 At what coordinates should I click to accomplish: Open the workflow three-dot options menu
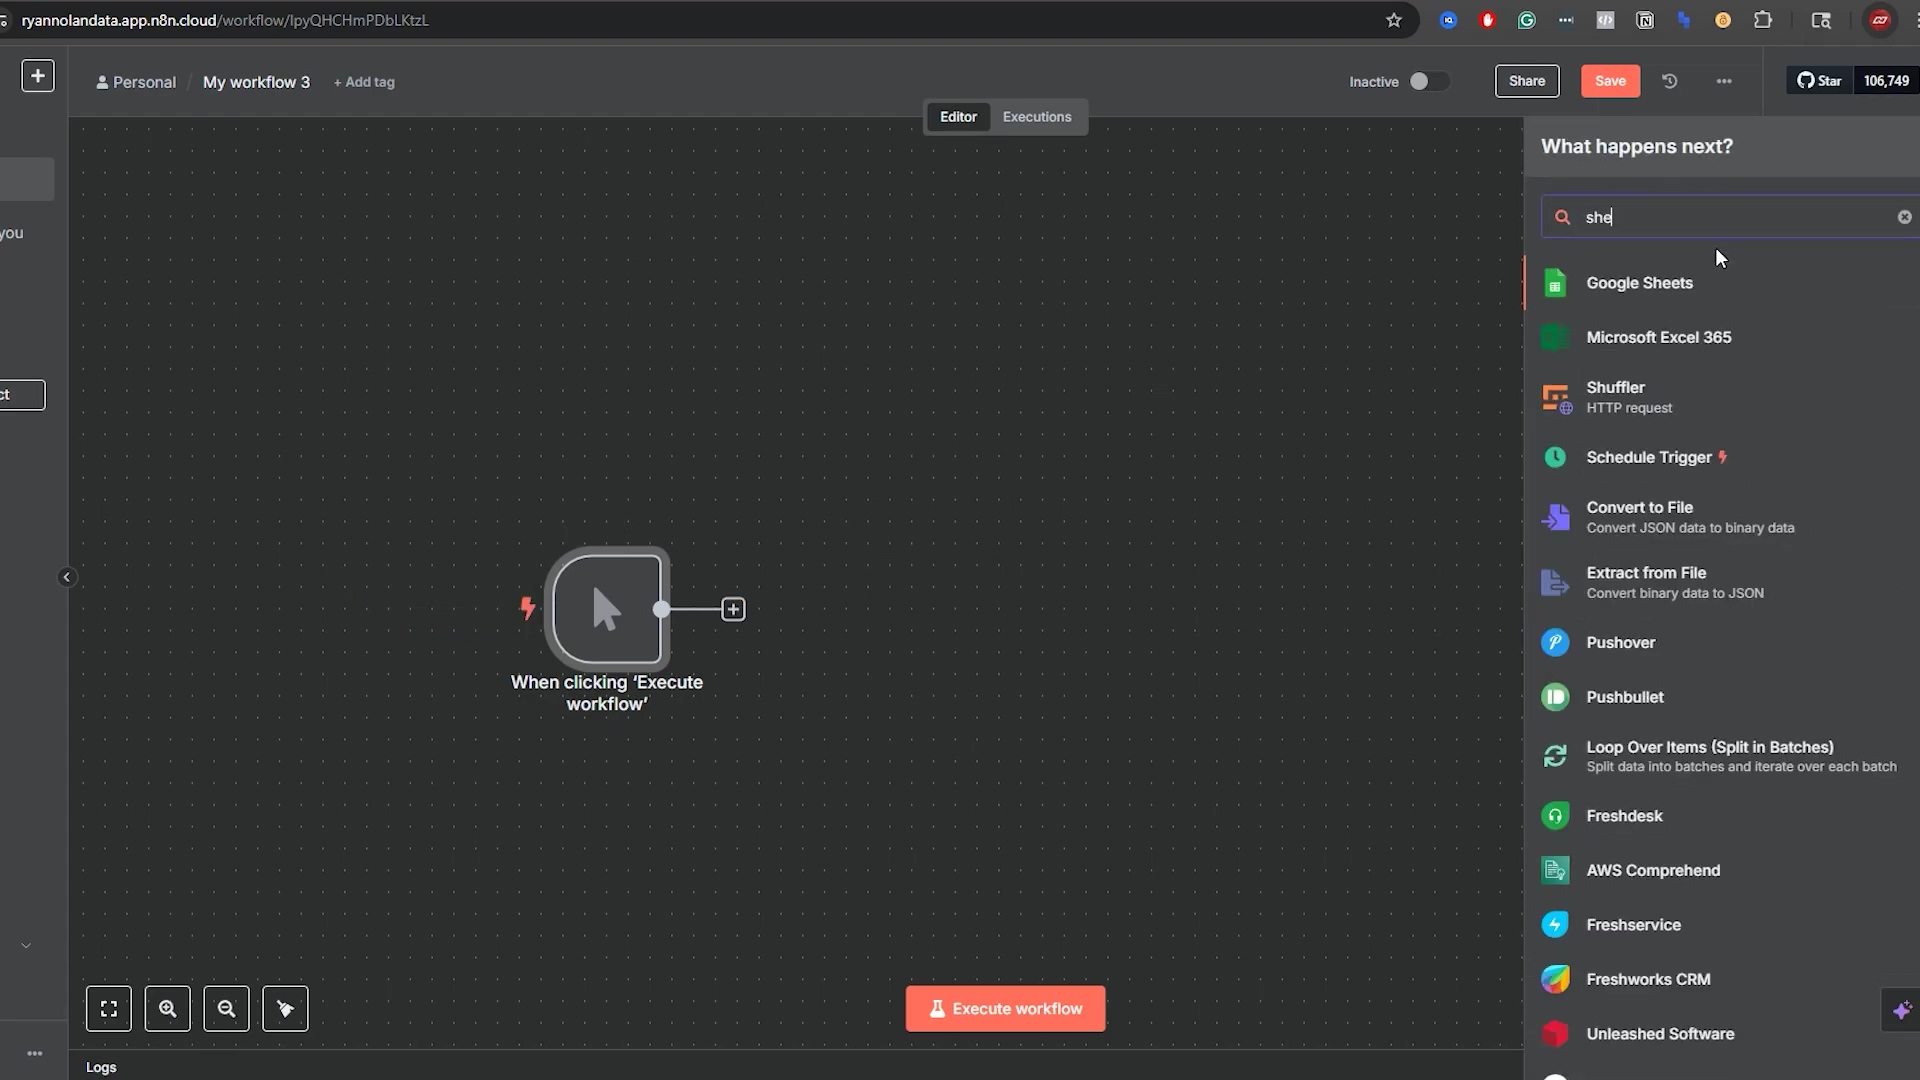1724,81
